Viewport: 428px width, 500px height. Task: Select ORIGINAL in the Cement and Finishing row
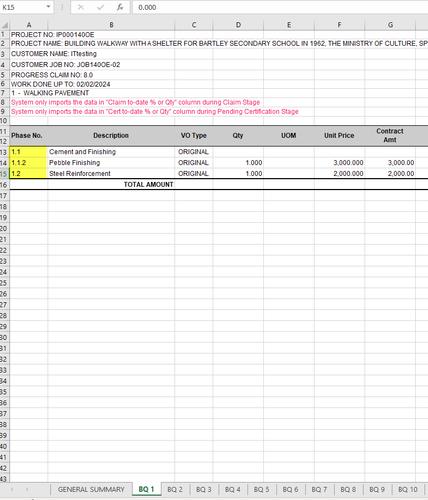[194, 152]
